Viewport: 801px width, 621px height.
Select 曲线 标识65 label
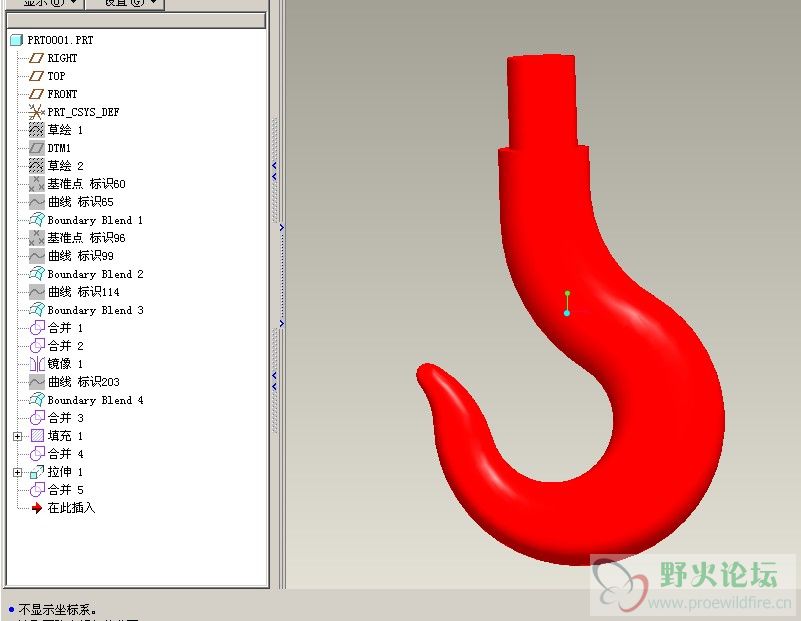pyautogui.click(x=81, y=202)
